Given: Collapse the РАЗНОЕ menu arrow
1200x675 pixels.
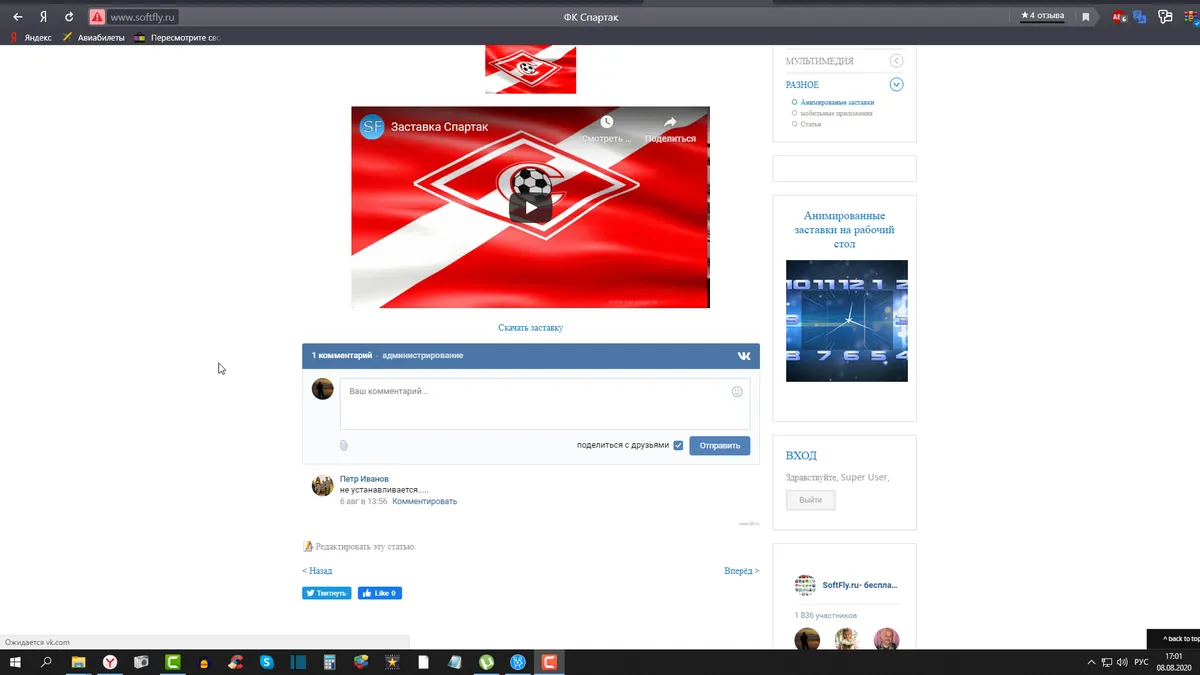Looking at the screenshot, I should tap(897, 85).
